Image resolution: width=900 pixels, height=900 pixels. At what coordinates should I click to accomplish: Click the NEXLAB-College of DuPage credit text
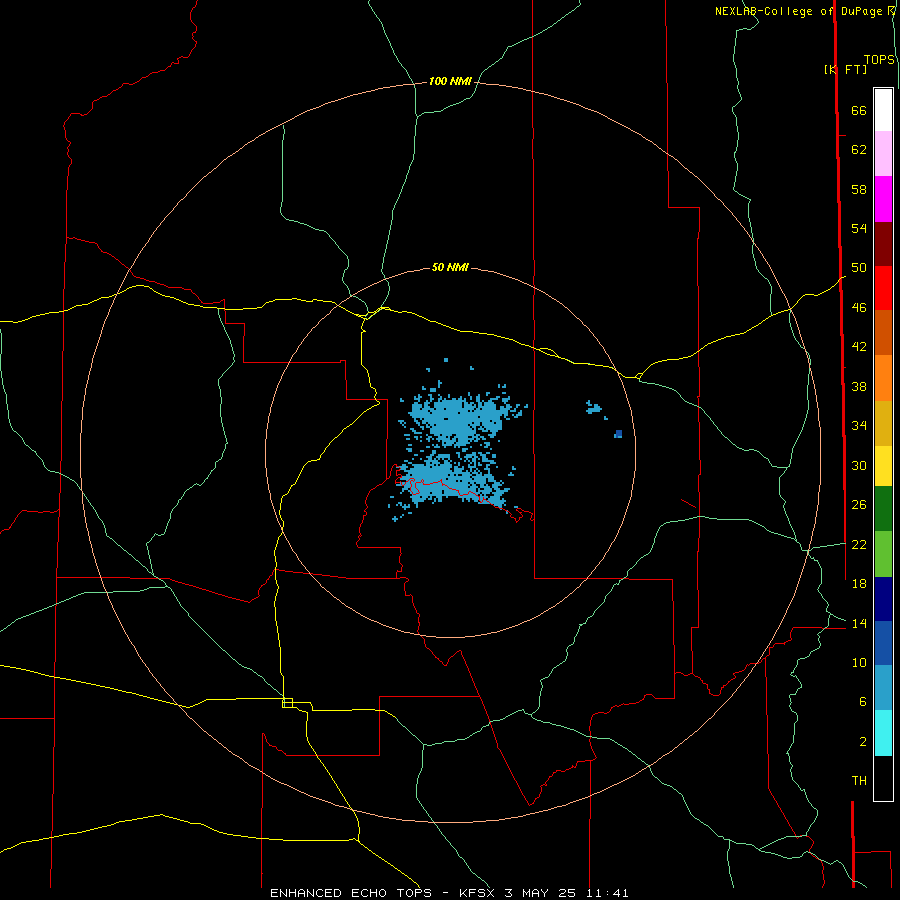798,11
